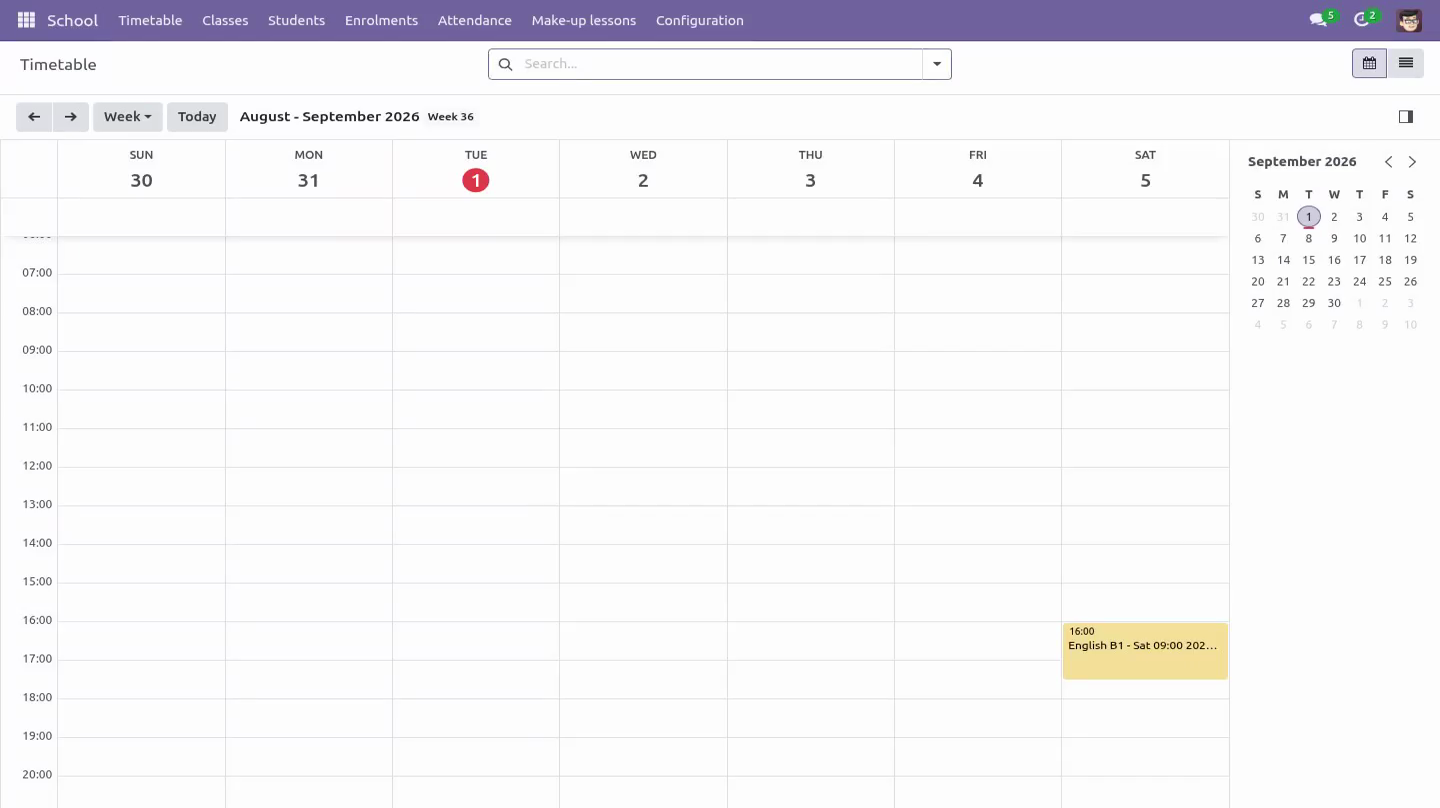Show previous month in mini calendar
The image size is (1440, 808).
1388,162
